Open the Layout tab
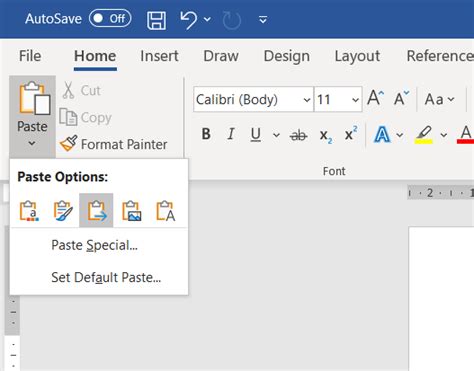 pos(357,56)
